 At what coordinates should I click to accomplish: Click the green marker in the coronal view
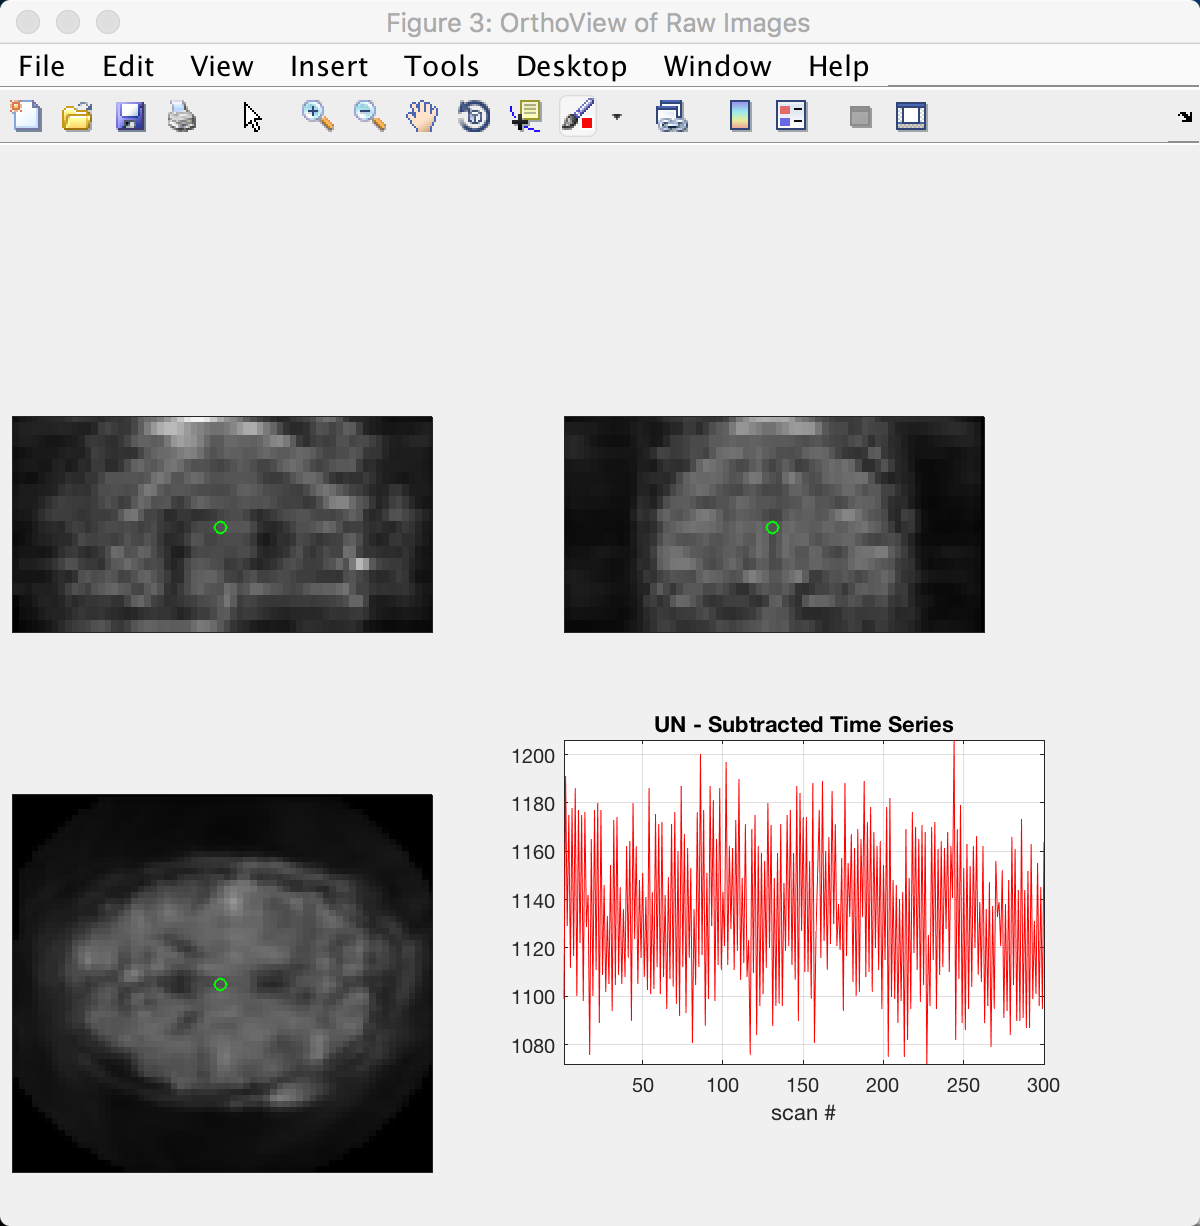pyautogui.click(x=772, y=527)
